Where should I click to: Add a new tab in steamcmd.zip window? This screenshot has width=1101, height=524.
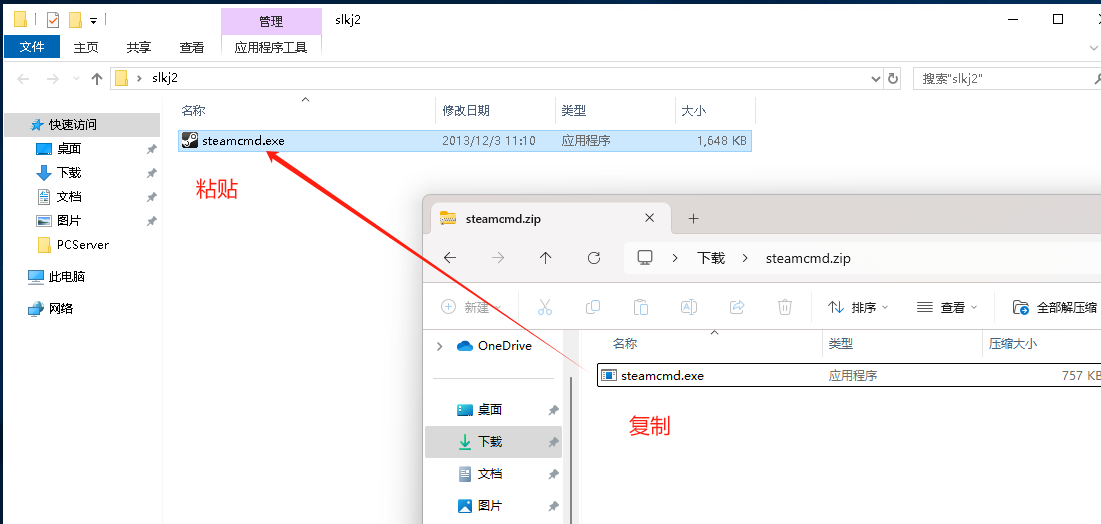[x=694, y=218]
